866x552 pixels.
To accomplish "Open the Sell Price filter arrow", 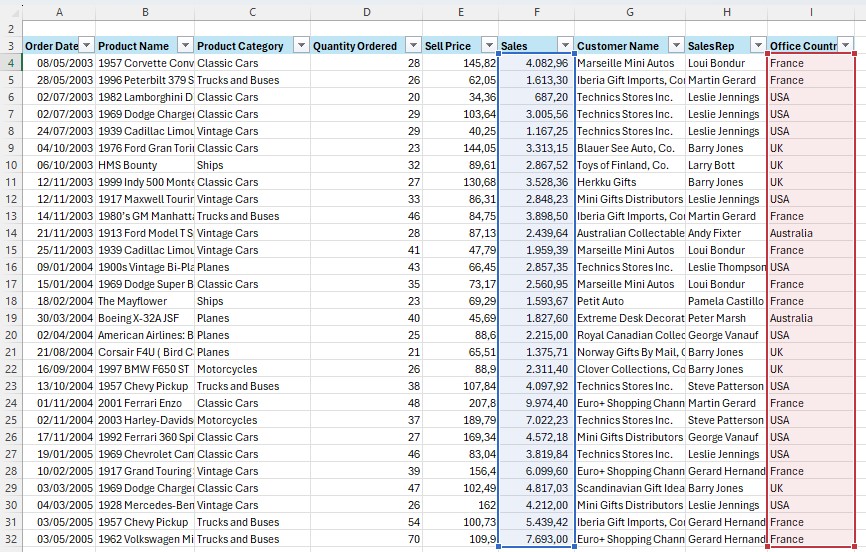I will click(x=489, y=46).
